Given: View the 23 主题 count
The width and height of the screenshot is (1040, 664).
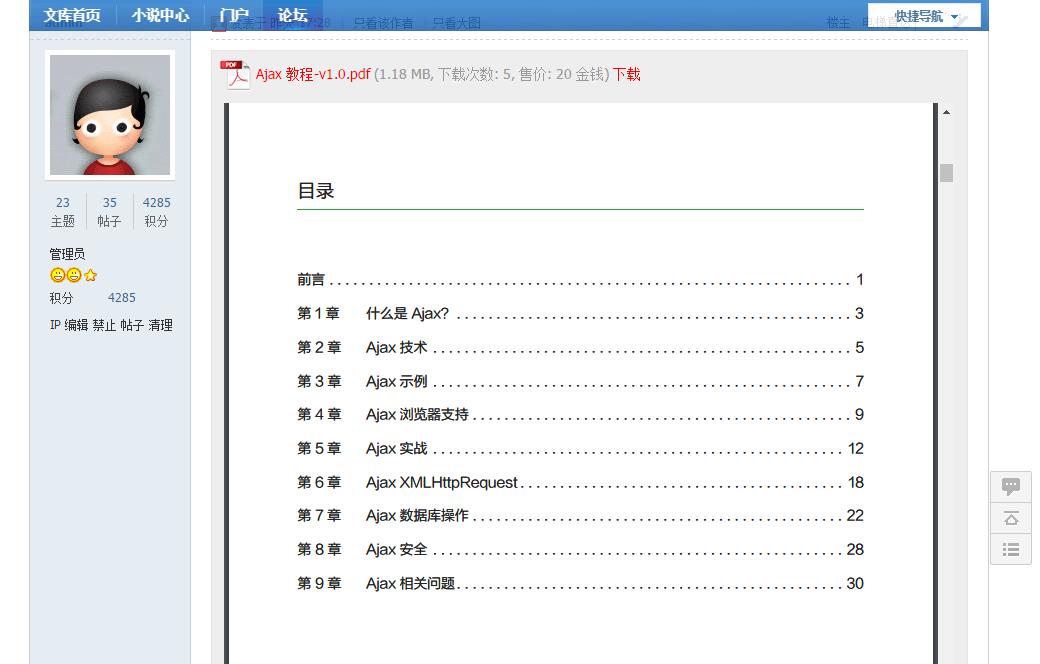Looking at the screenshot, I should [63, 212].
